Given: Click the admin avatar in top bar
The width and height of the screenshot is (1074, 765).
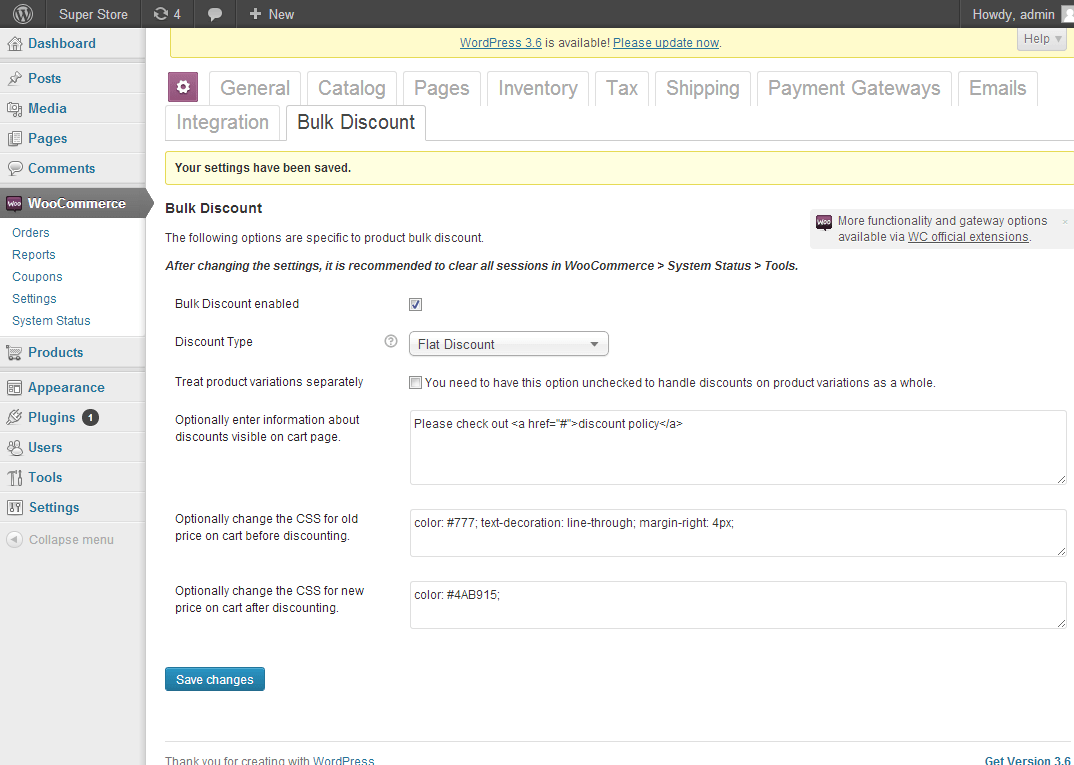Looking at the screenshot, I should click(1068, 14).
